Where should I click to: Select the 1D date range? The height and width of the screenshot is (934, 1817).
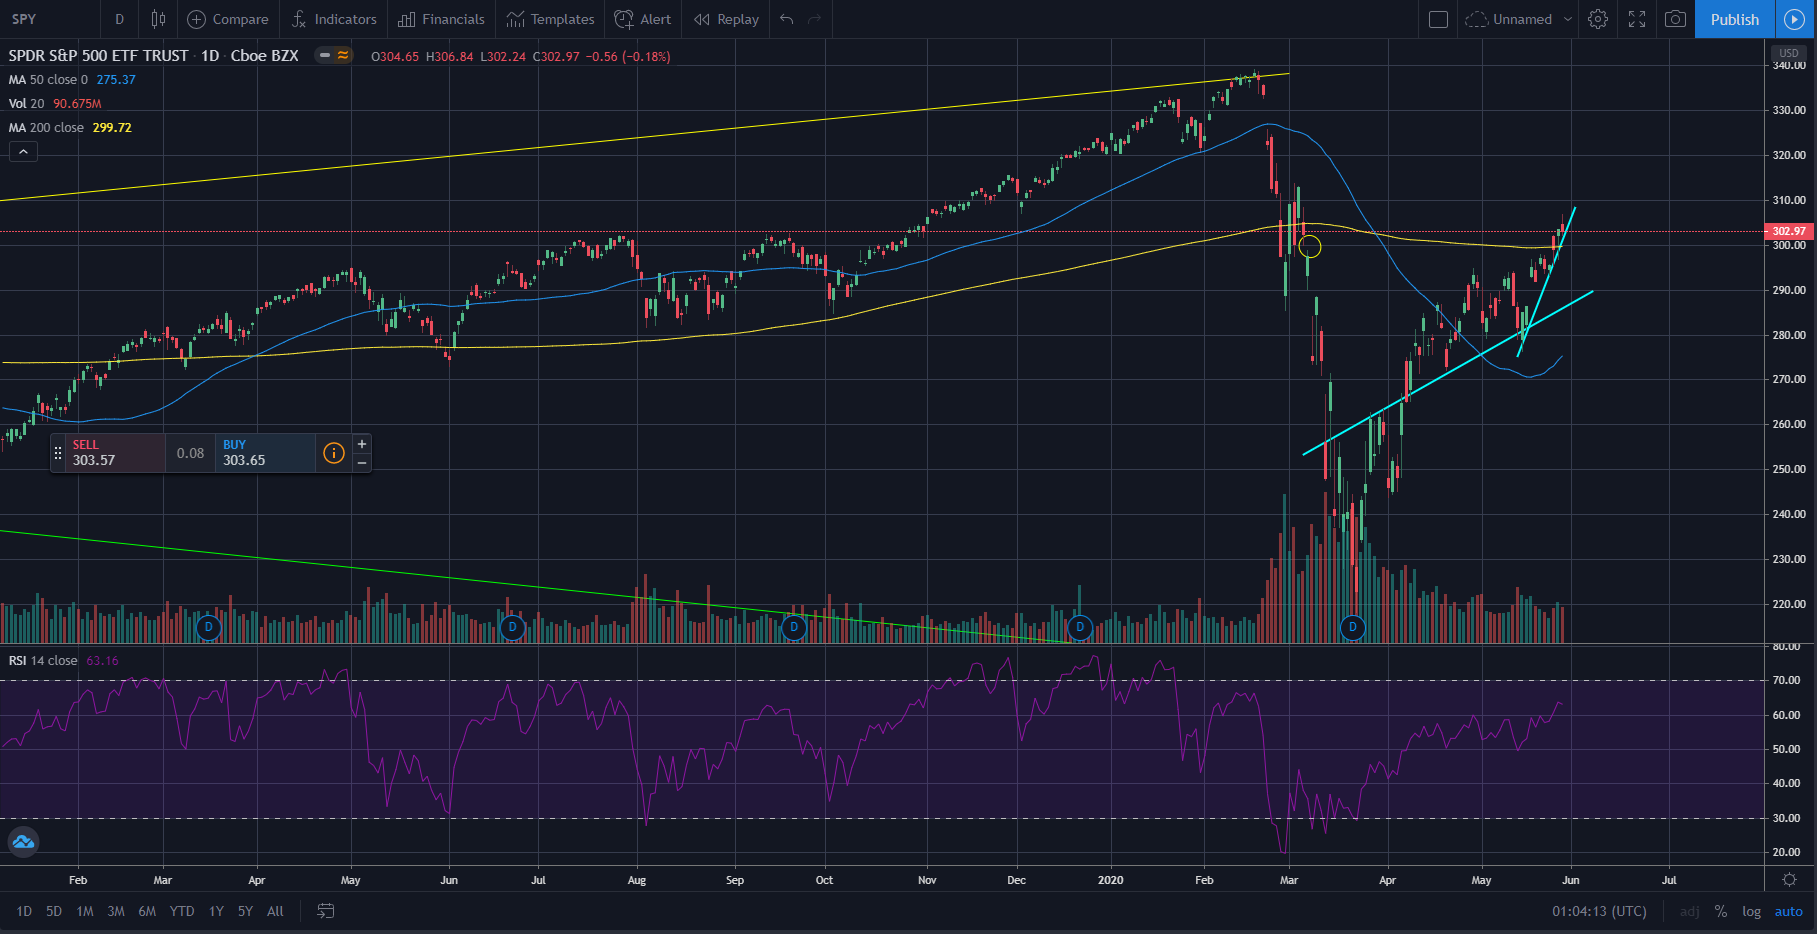tap(24, 911)
